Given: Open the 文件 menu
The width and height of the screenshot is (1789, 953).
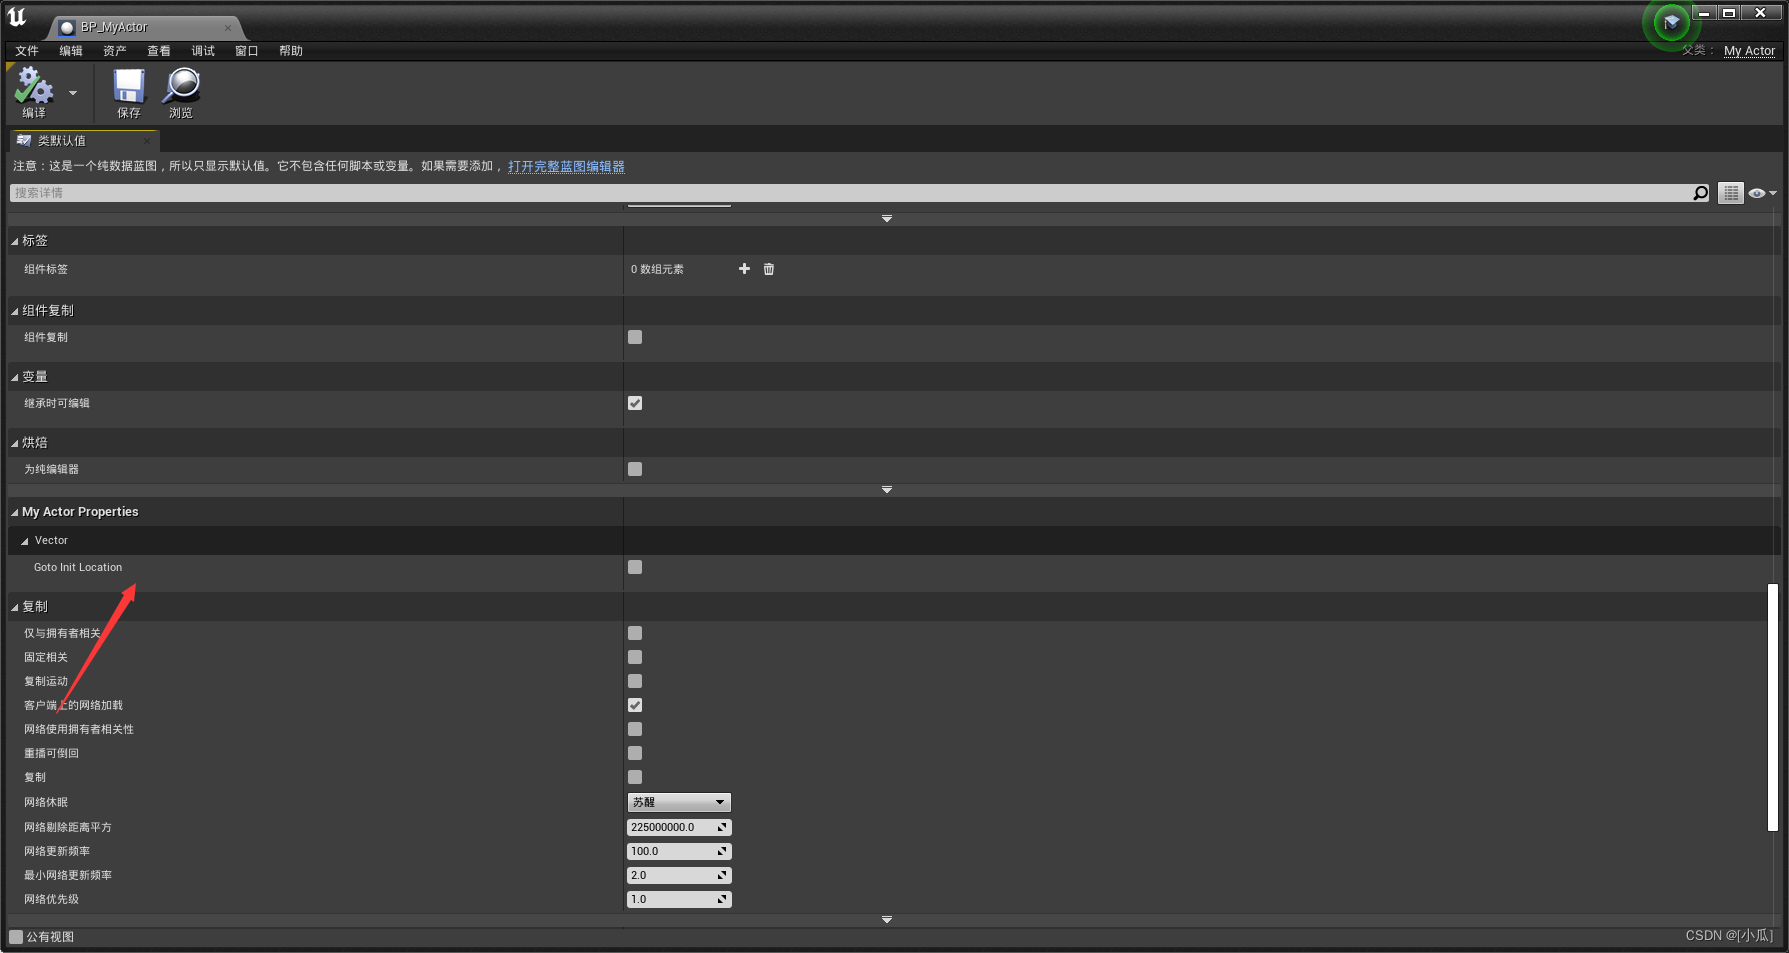Looking at the screenshot, I should [27, 51].
